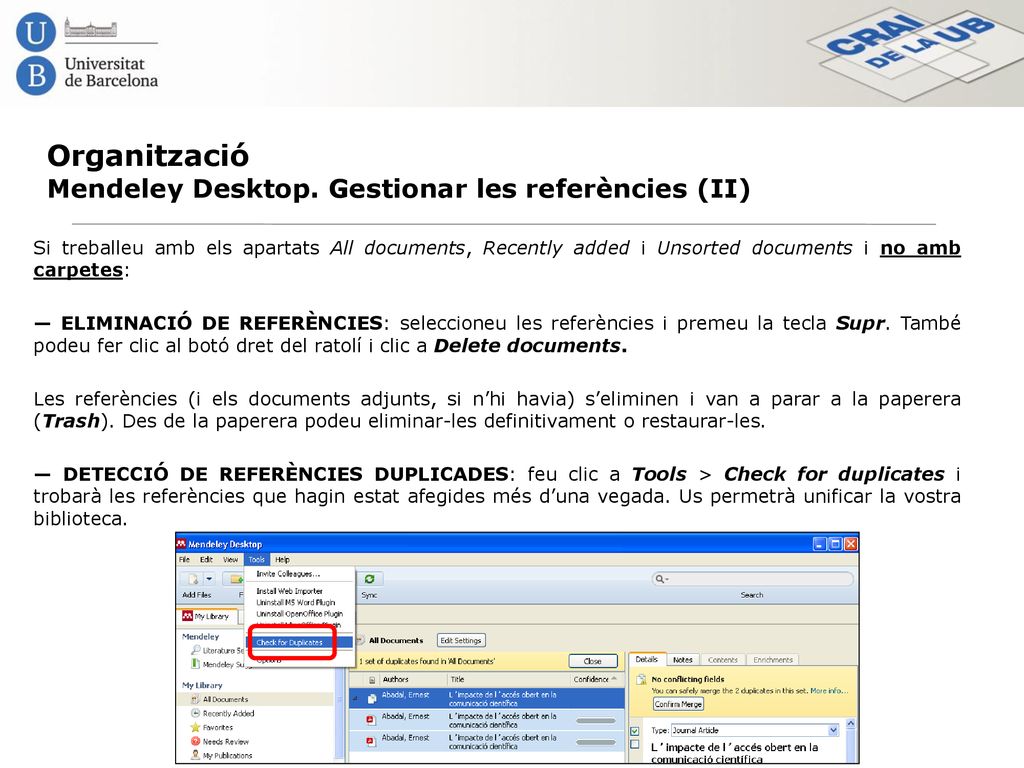This screenshot has height=768, width=1024.
Task: Click the Tools menu
Action: (257, 560)
